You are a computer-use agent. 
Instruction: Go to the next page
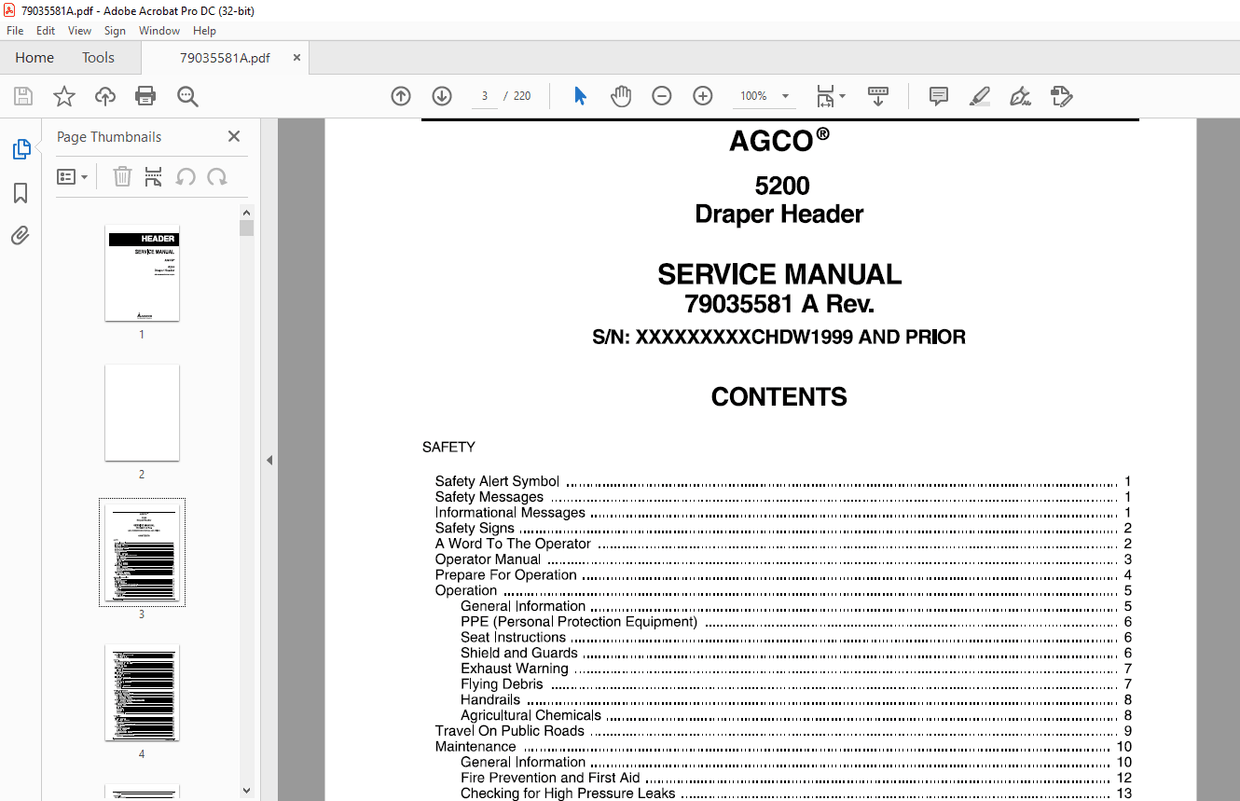coord(441,95)
